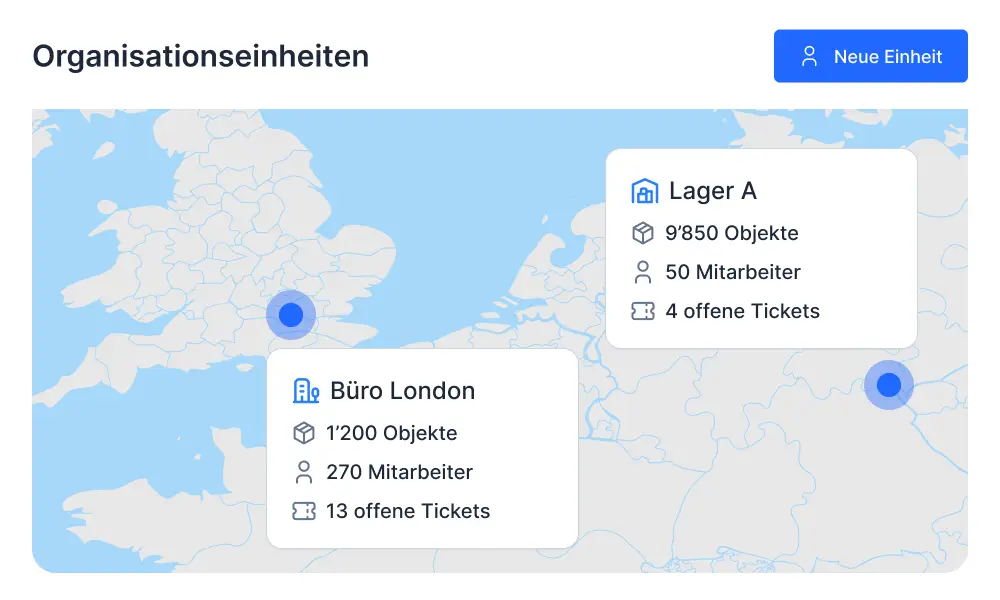1000x600 pixels.
Task: Open 4 offene Tickets in Lager A
Action: tap(743, 311)
